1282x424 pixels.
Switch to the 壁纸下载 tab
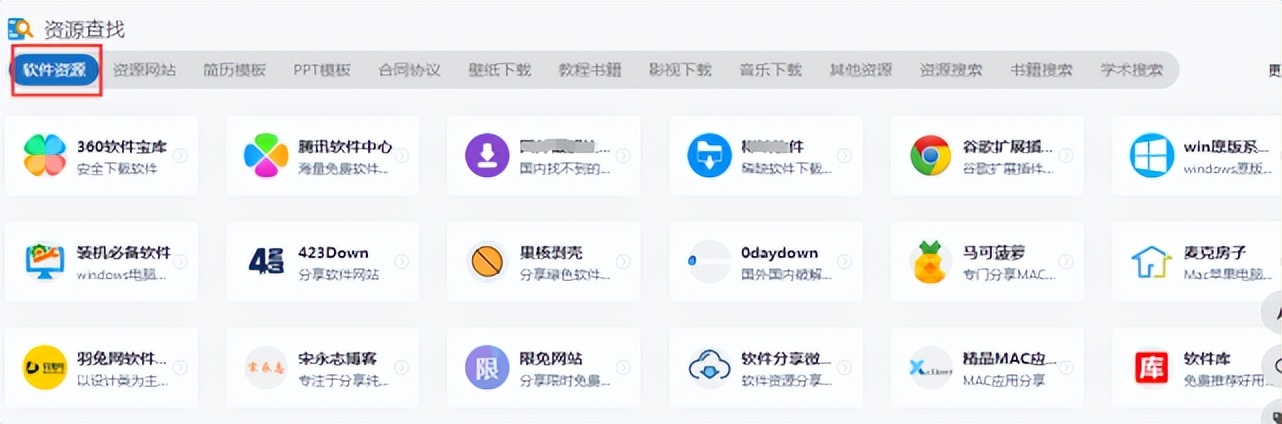coord(500,70)
